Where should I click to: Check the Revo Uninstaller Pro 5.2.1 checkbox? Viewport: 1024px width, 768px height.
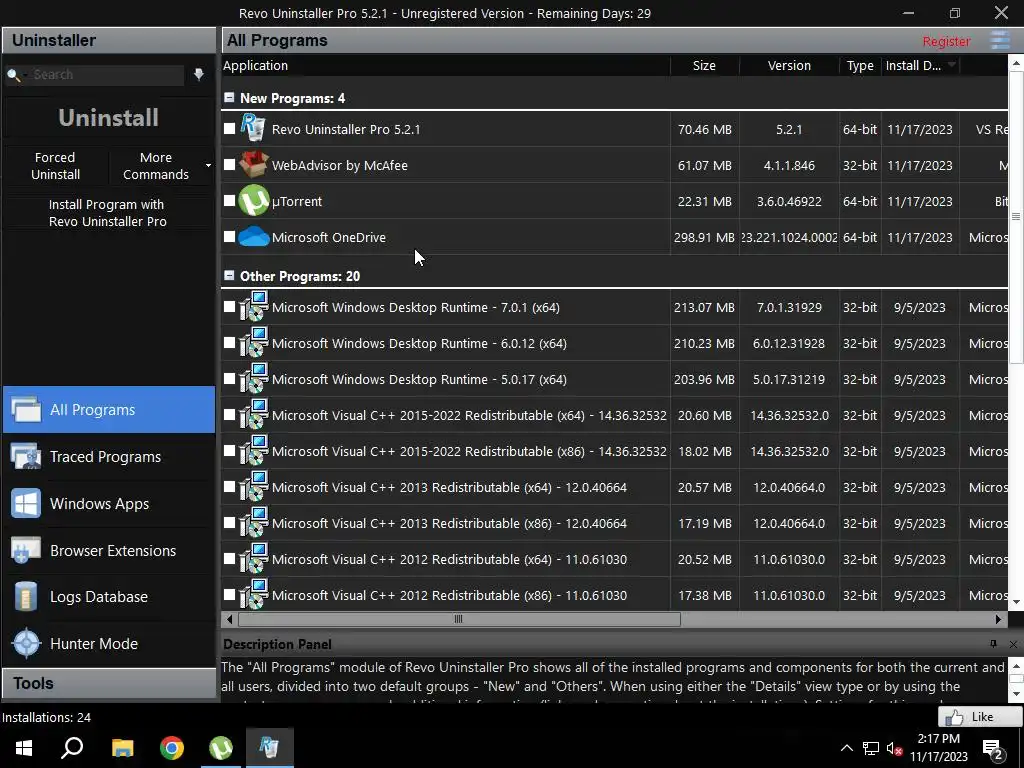pyautogui.click(x=229, y=129)
